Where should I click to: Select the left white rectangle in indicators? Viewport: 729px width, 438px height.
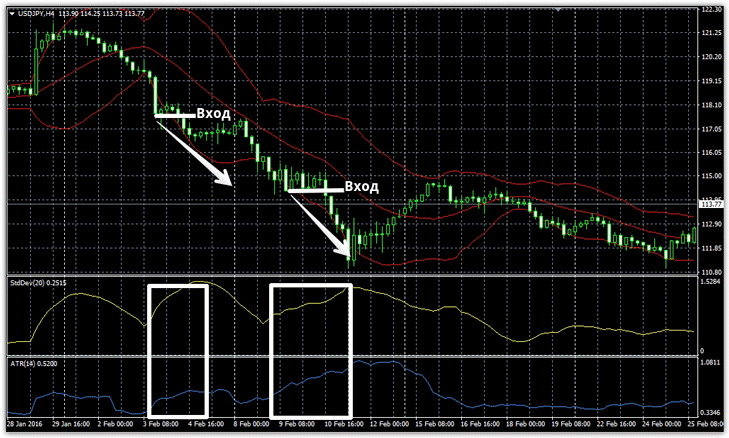(178, 350)
